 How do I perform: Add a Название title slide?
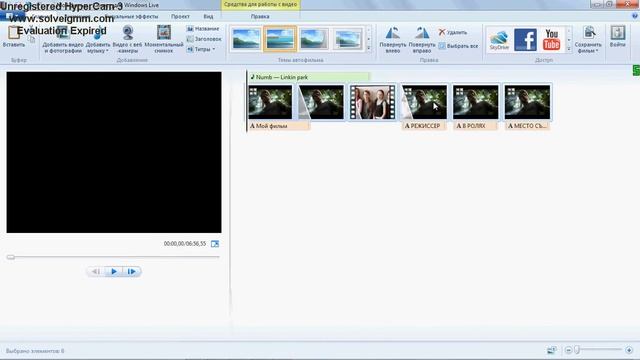203,29
